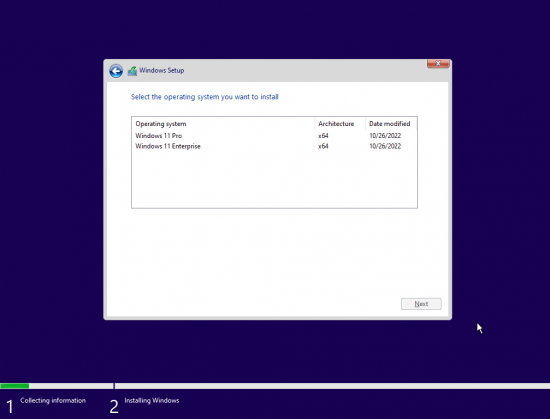Click x64 in the Windows 11 Enterprise row
Viewport: 550px width, 419px height.
point(323,146)
